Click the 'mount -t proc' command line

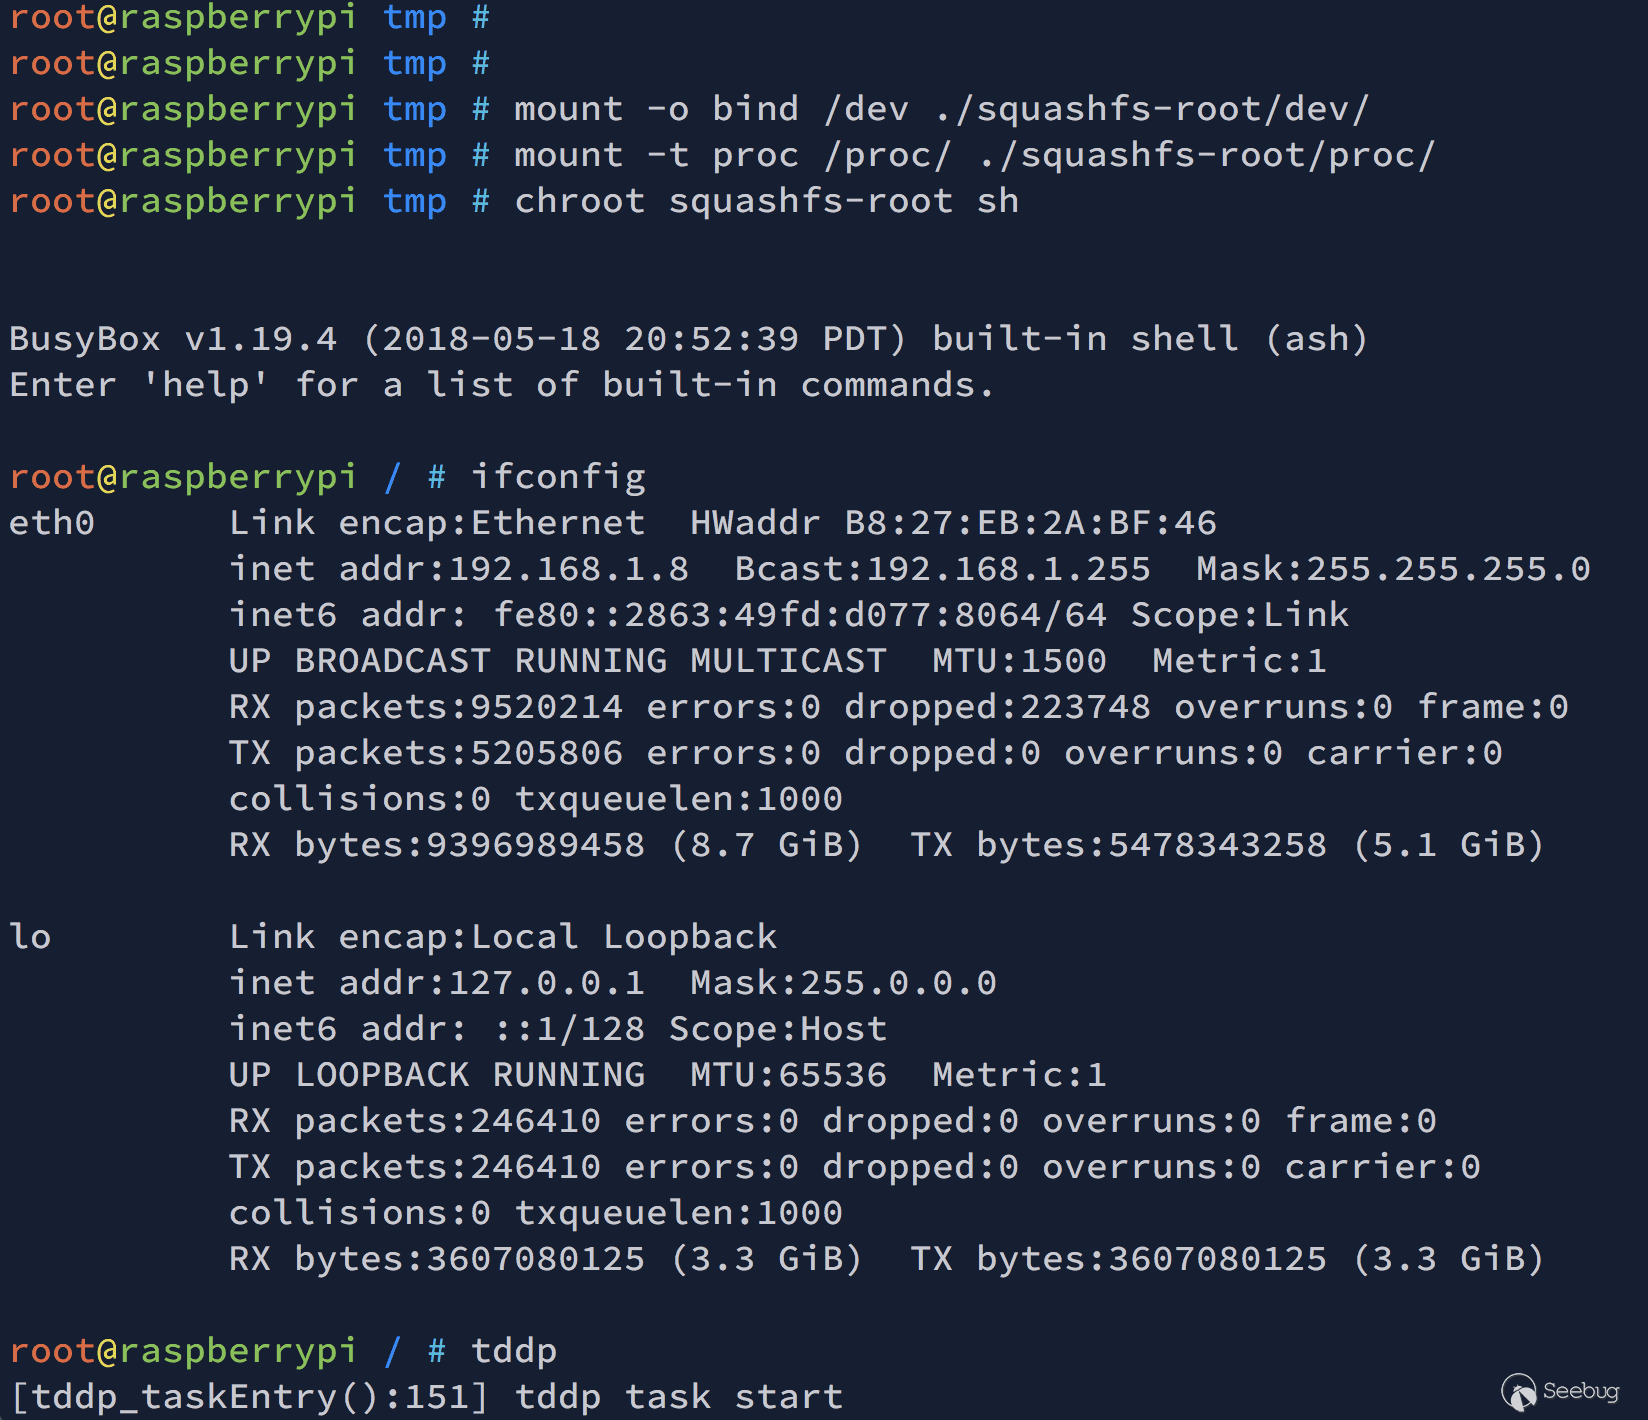pos(975,155)
